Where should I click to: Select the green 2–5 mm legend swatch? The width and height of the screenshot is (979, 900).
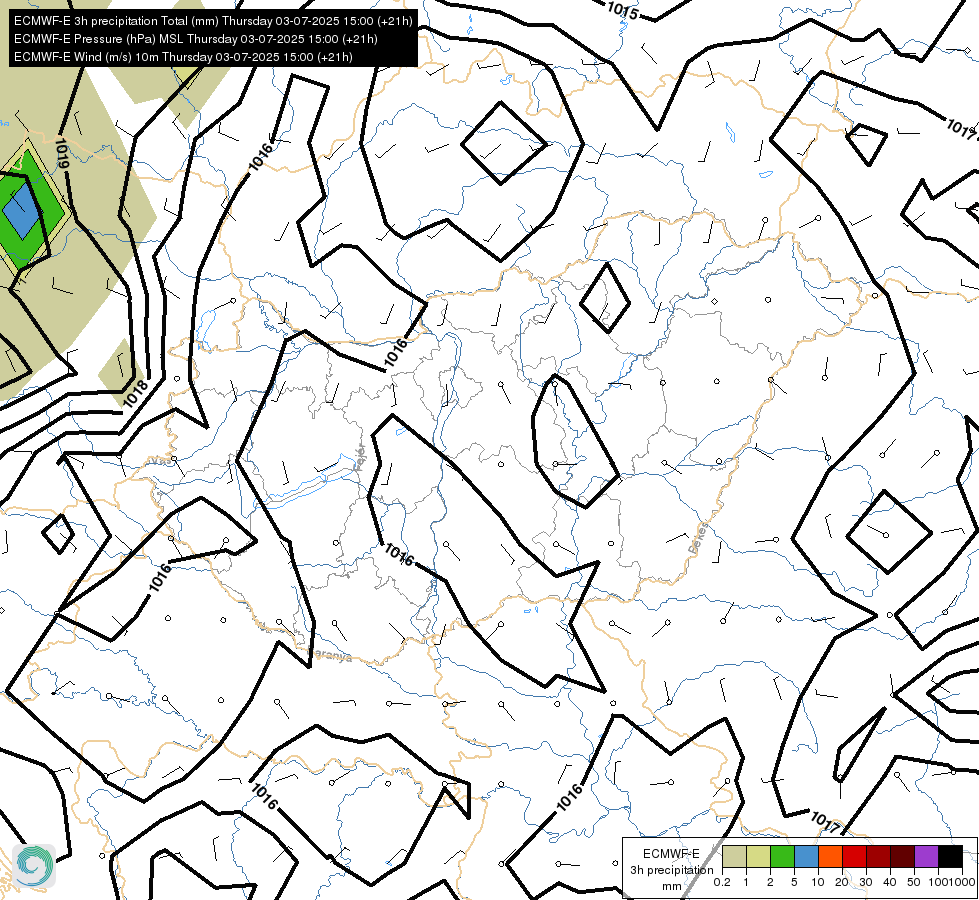(x=782, y=857)
